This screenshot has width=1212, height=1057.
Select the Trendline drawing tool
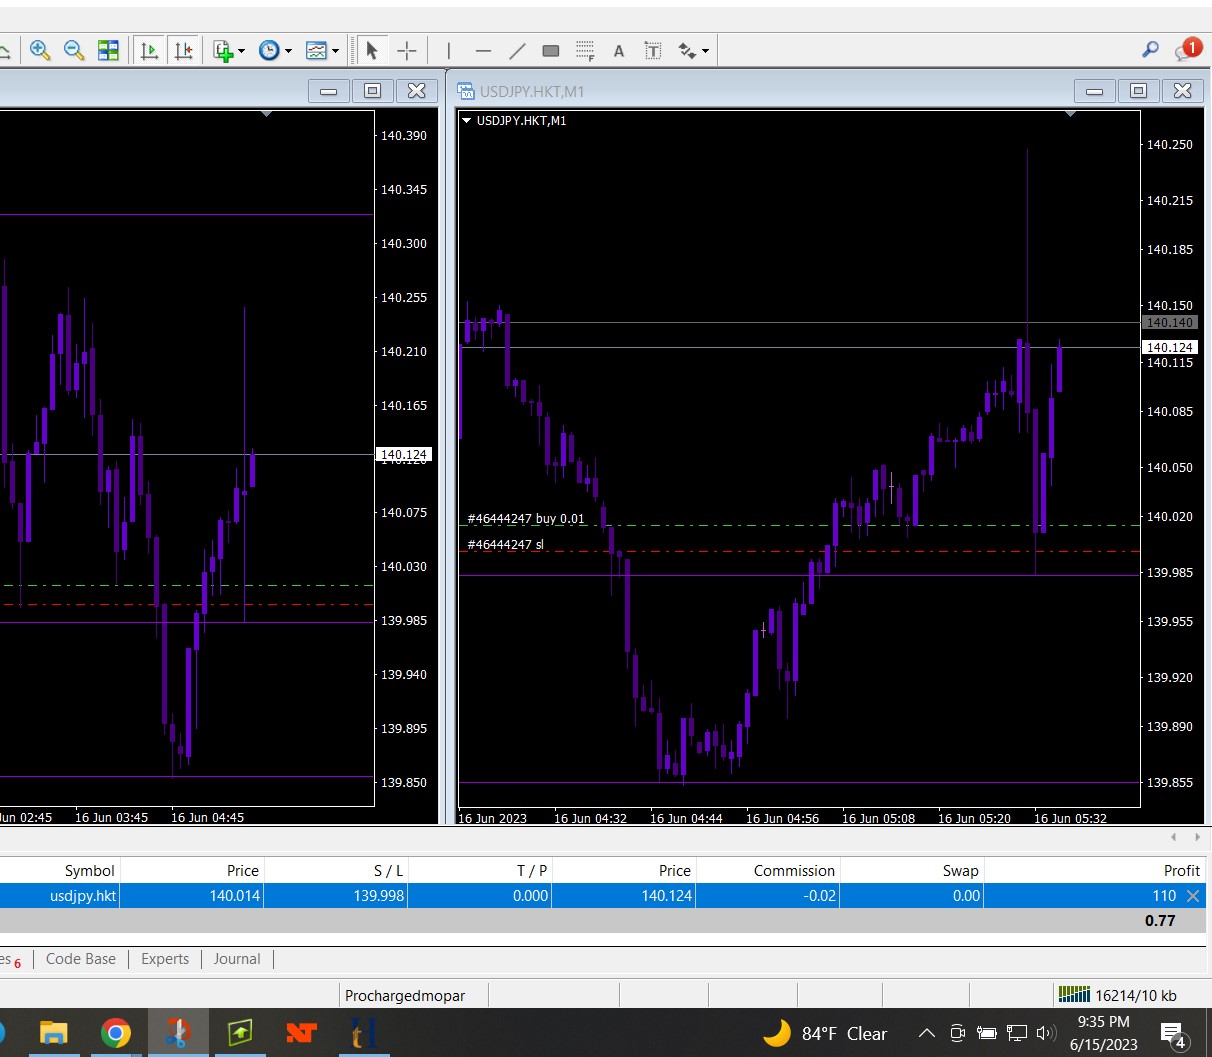click(517, 50)
